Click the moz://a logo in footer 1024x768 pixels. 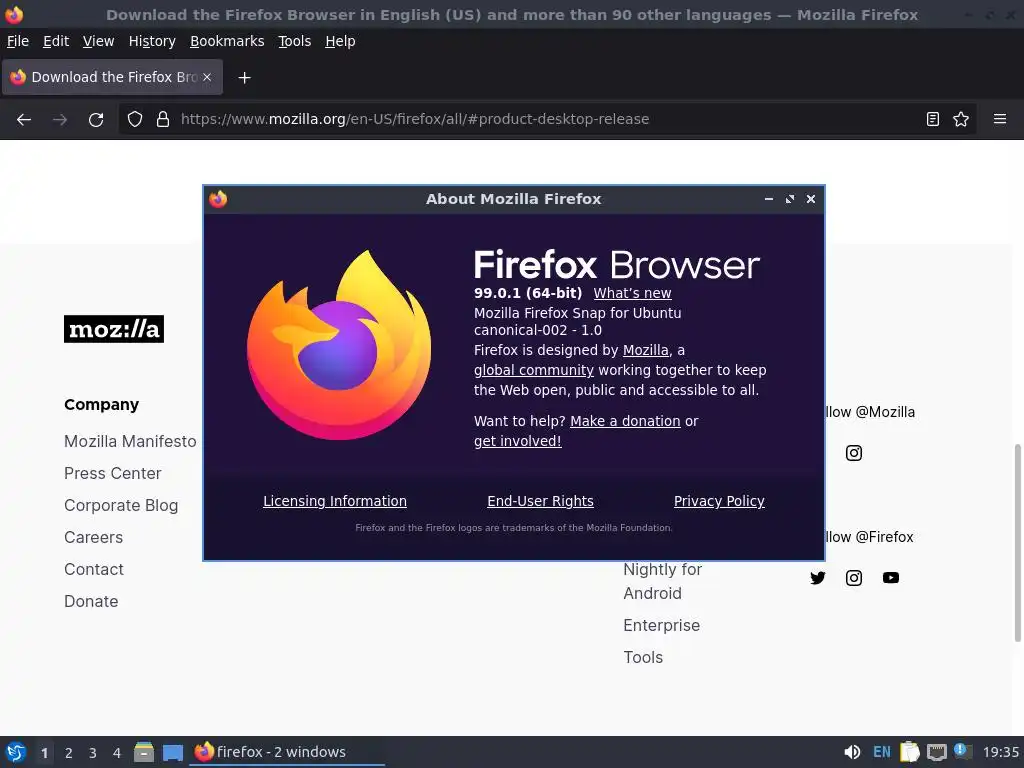[114, 329]
